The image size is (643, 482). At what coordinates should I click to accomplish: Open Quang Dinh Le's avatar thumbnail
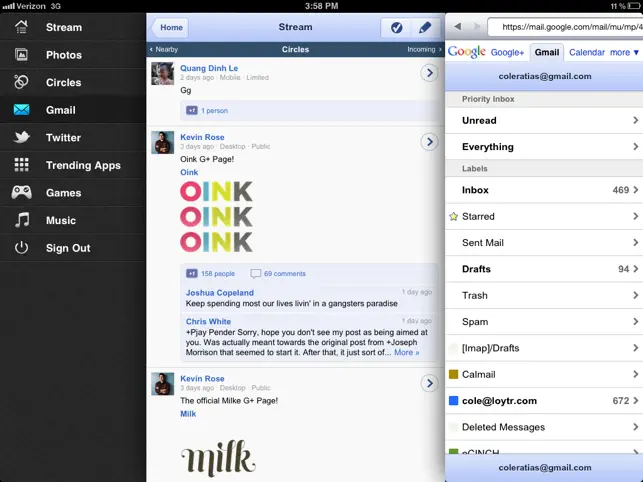click(x=162, y=73)
